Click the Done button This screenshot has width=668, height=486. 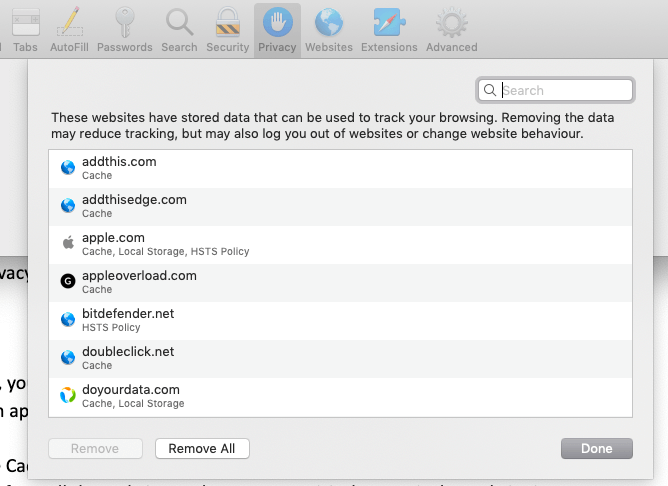pos(597,449)
